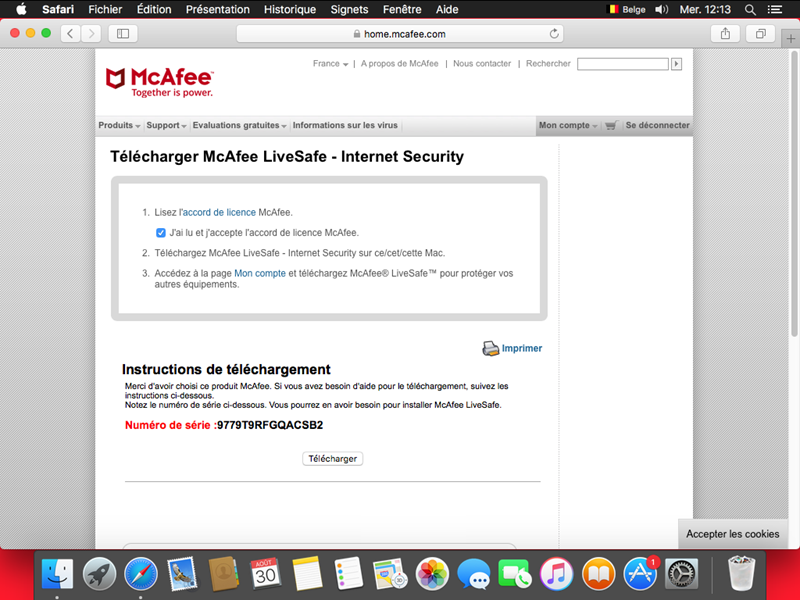The width and height of the screenshot is (800, 600).
Task: Open the Fichier menu
Action: (x=105, y=10)
